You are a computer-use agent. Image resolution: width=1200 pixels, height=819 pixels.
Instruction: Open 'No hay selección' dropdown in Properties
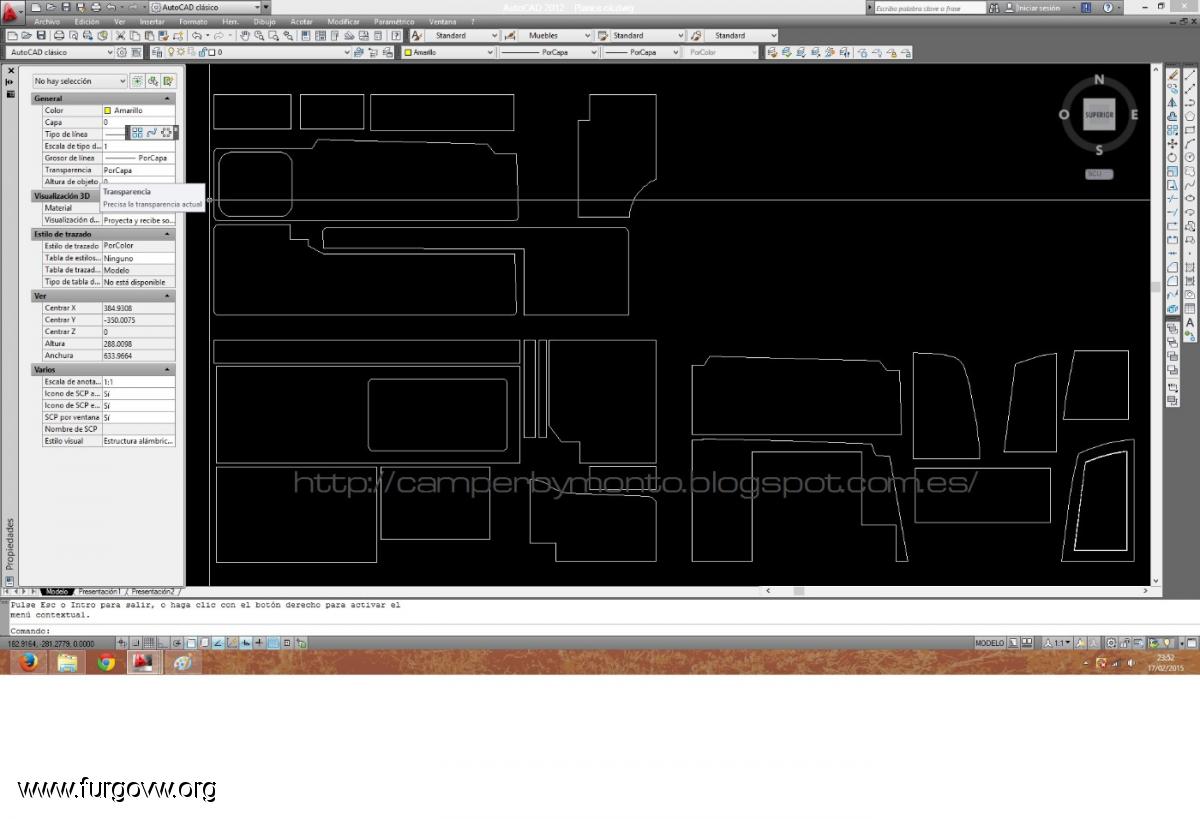pos(80,81)
